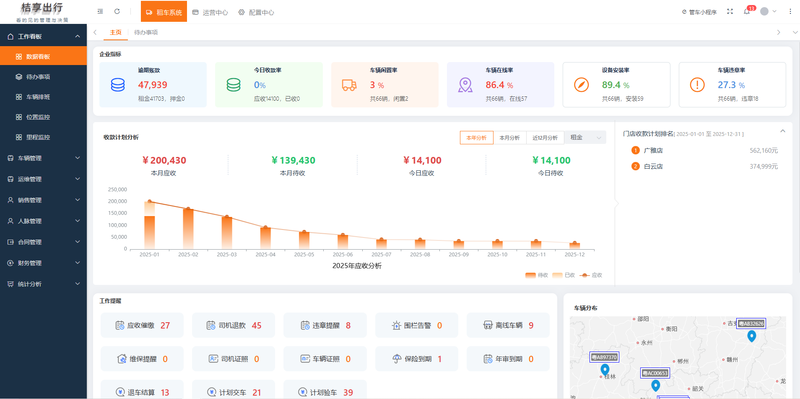Click the 司机退款 reminder icon
Image resolution: width=800 pixels, height=399 pixels.
(211, 325)
